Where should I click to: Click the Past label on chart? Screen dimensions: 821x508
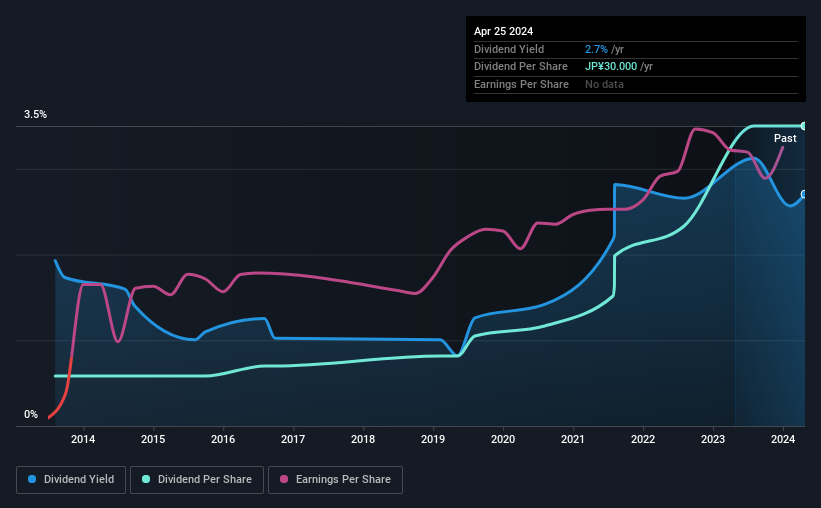pos(785,138)
